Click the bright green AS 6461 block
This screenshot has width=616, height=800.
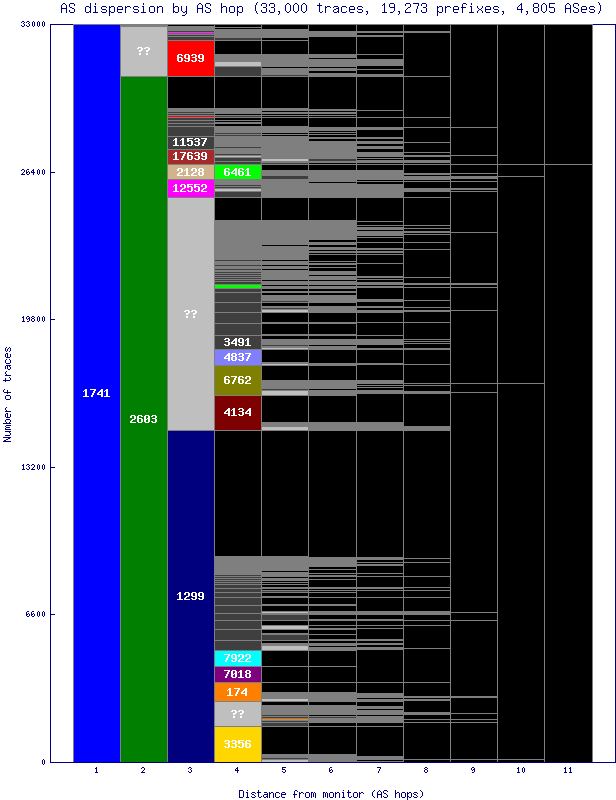click(237, 172)
